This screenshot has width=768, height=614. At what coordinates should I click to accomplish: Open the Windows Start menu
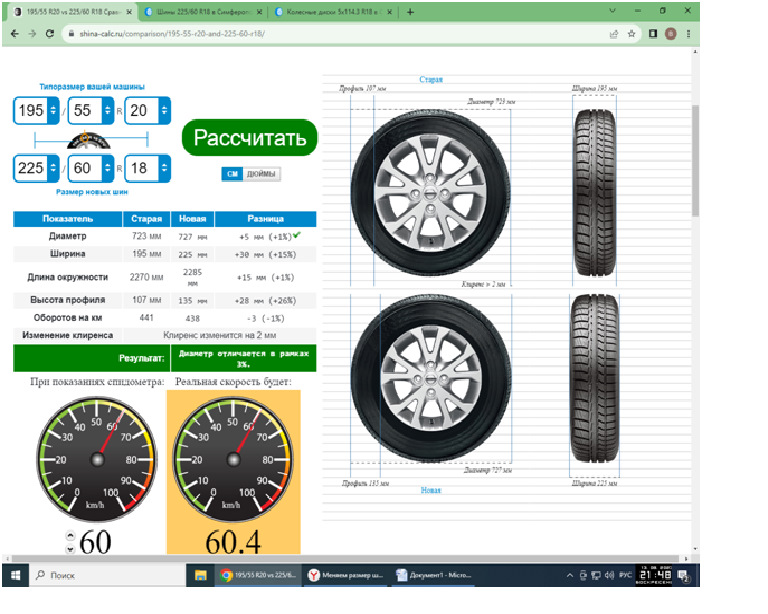(17, 575)
